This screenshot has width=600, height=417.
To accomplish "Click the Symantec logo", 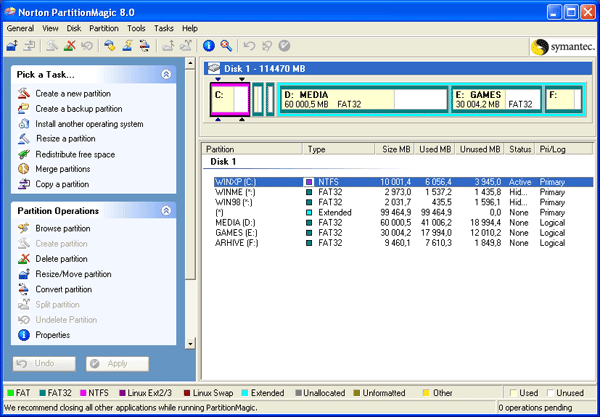I will point(563,47).
